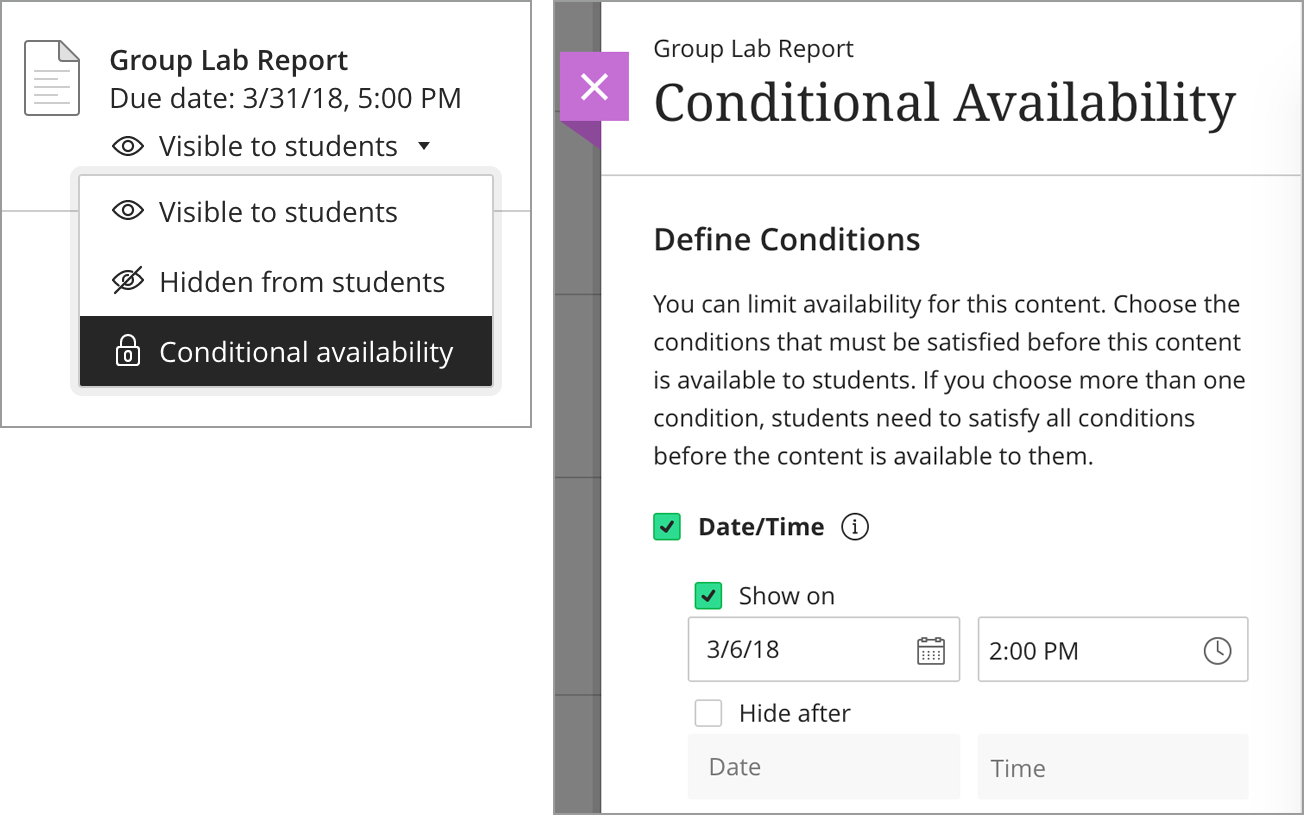The image size is (1304, 815).
Task: Click the lock icon for conditional availability
Action: tap(128, 352)
